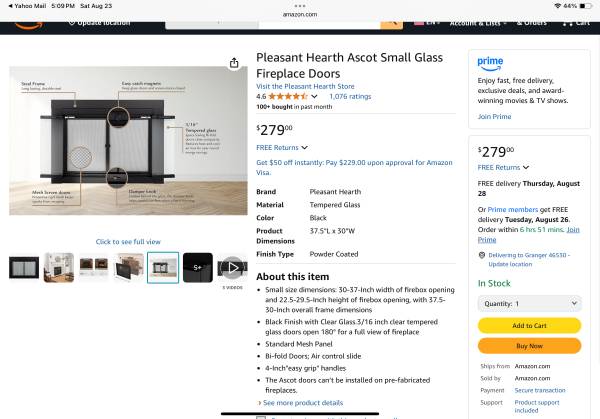Screen dimensions: 600x419
Task: Open the shopping Cart icon
Action: coord(576,24)
